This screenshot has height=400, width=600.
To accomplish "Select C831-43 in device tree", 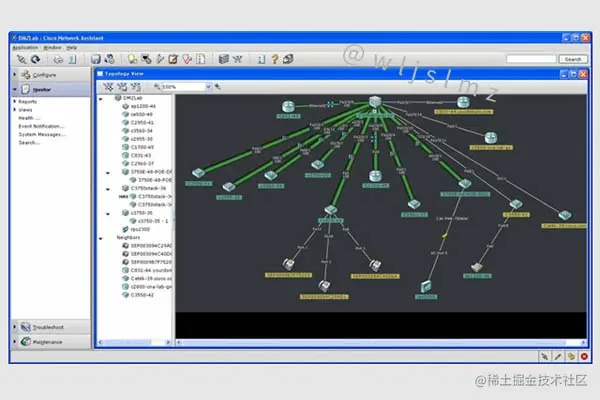I will (141, 155).
